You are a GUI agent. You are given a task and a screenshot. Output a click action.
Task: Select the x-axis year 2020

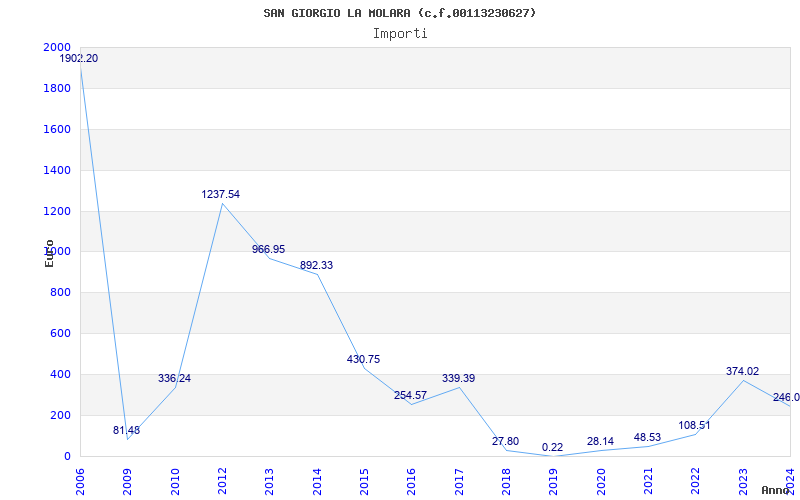(601, 482)
